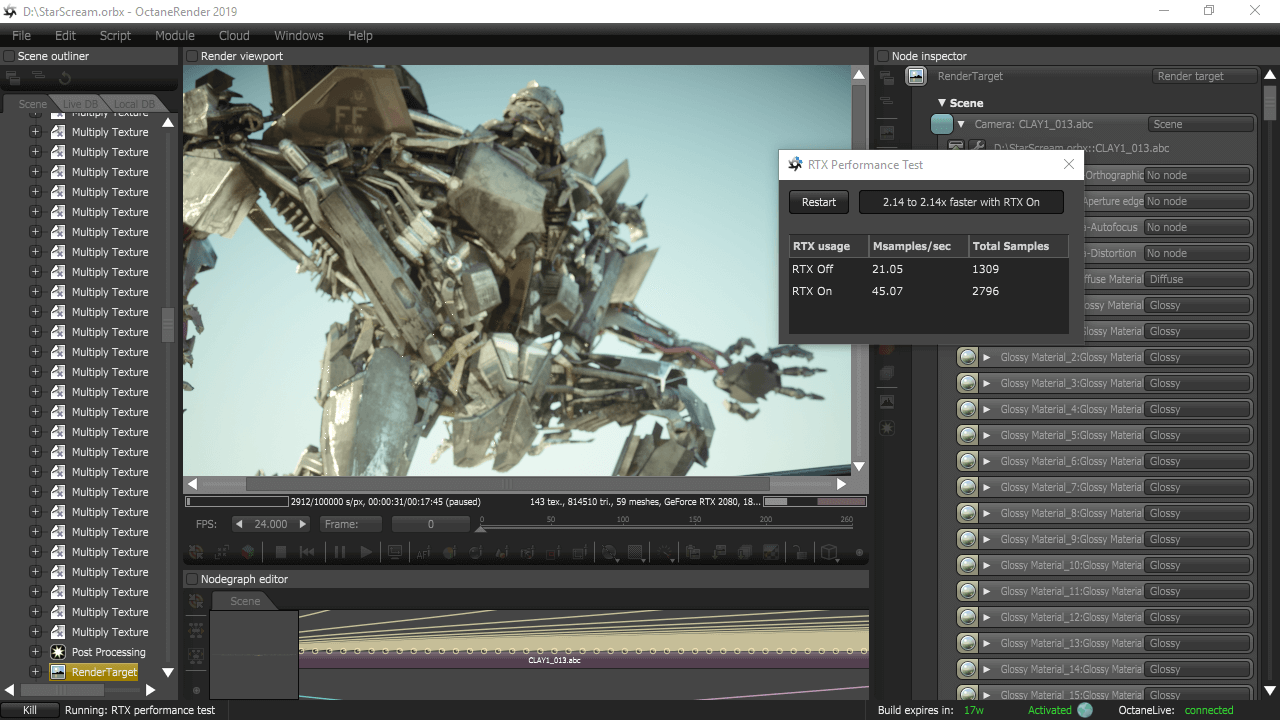Click the copy to clipboard icon in viewport toolbar
This screenshot has height=720, width=1280.
coord(692,552)
